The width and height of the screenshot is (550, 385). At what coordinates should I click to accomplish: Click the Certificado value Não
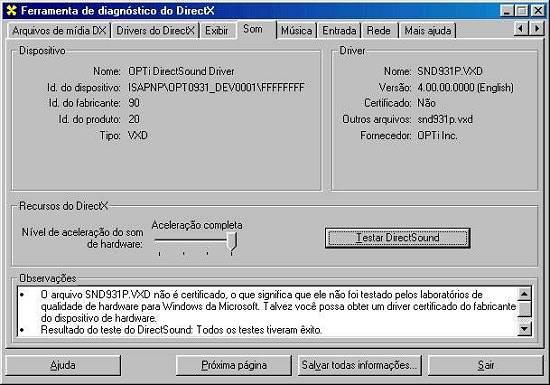point(426,103)
